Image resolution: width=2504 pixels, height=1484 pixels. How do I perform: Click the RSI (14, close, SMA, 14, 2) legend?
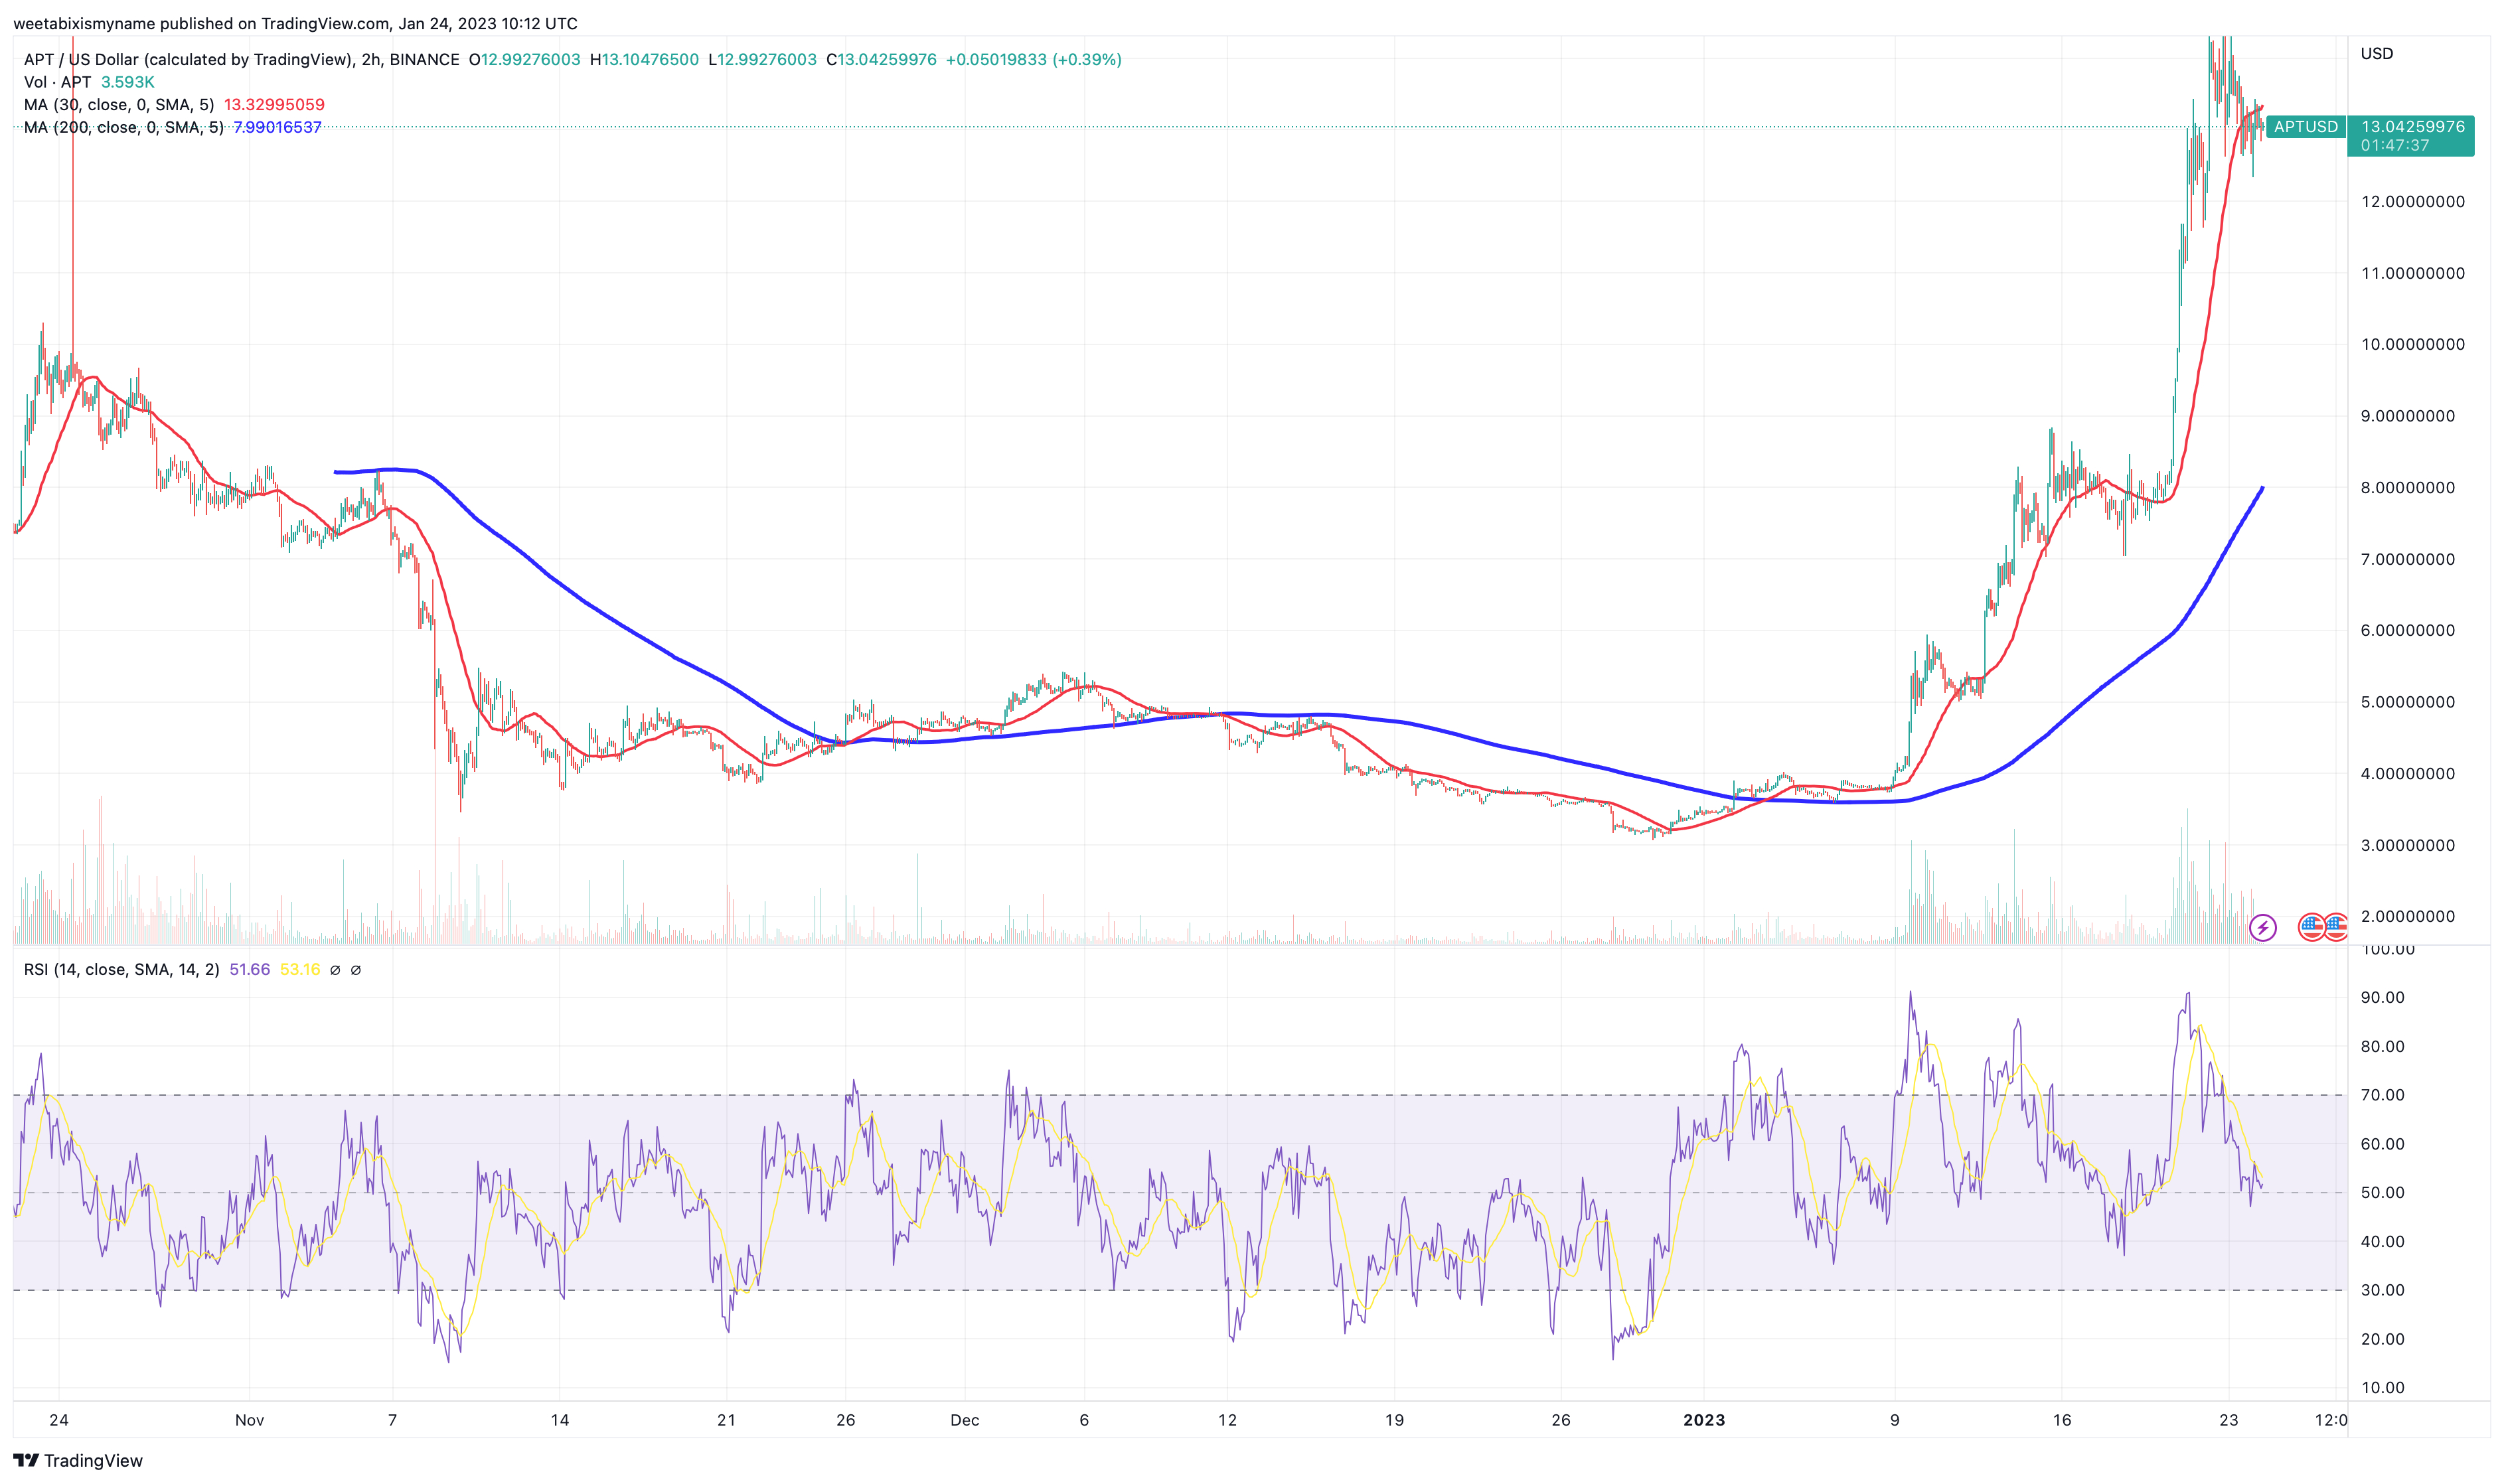click(121, 970)
